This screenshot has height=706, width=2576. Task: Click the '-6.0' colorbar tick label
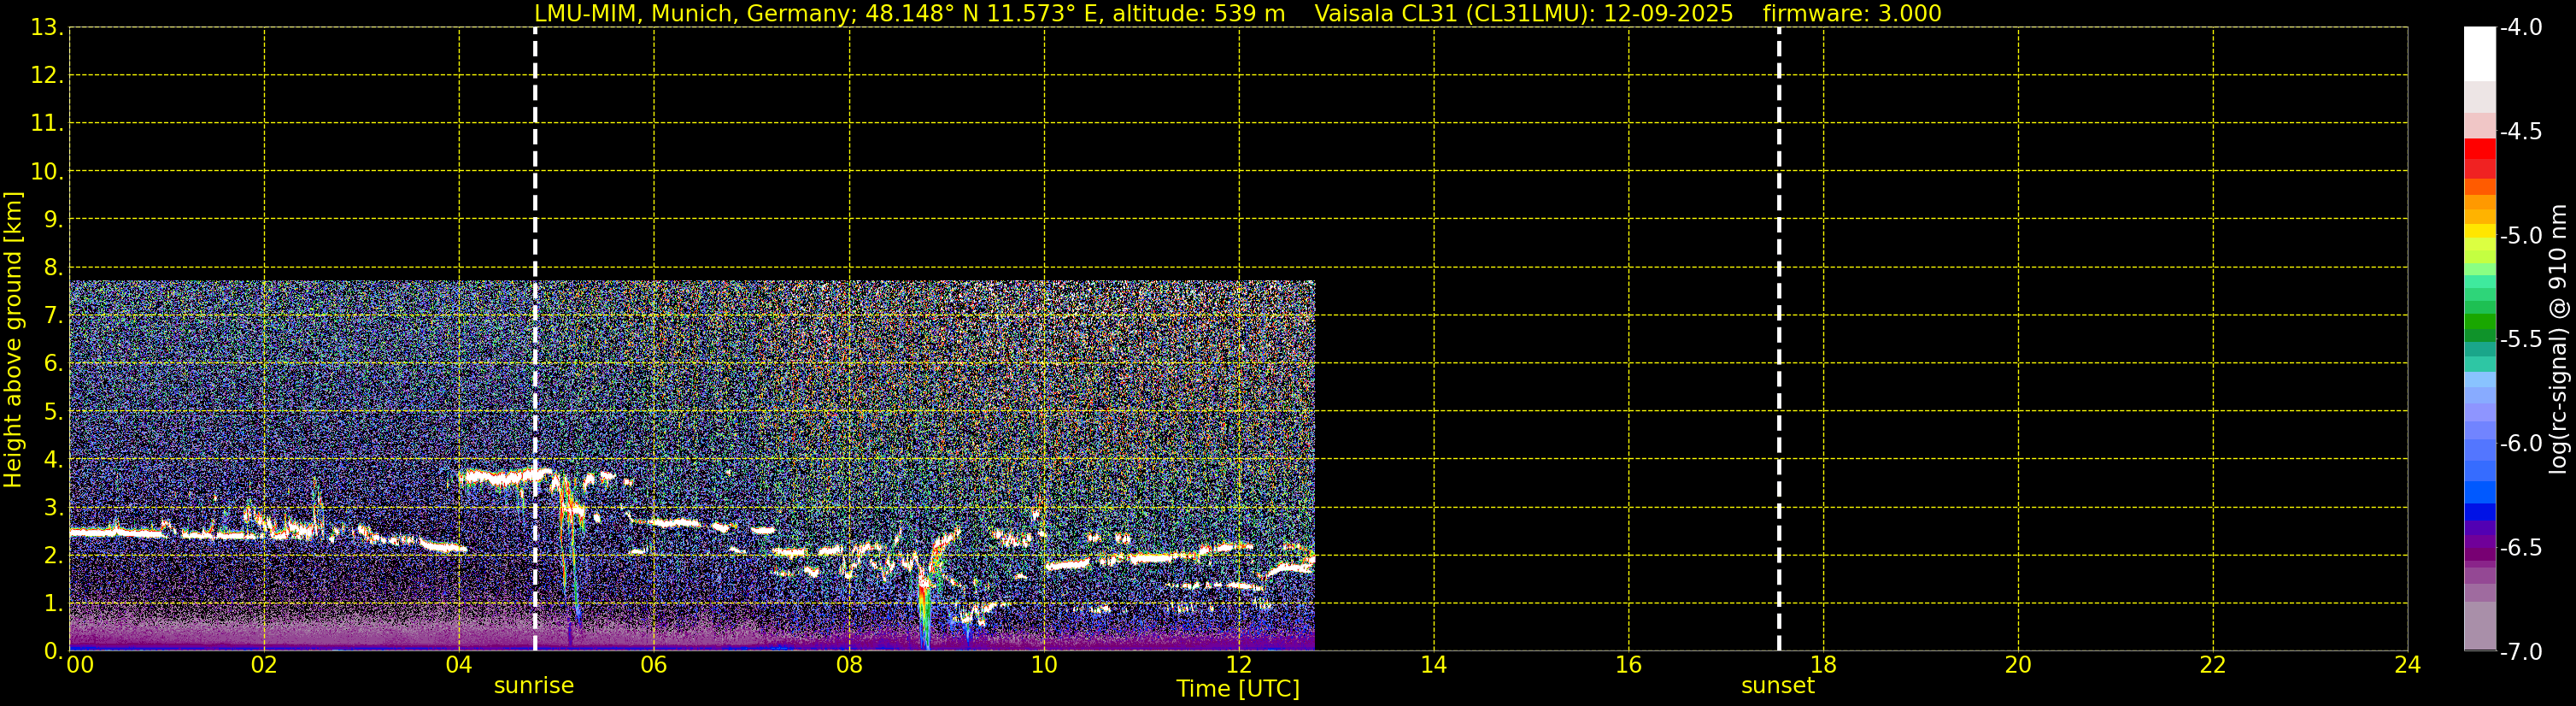(x=2521, y=443)
